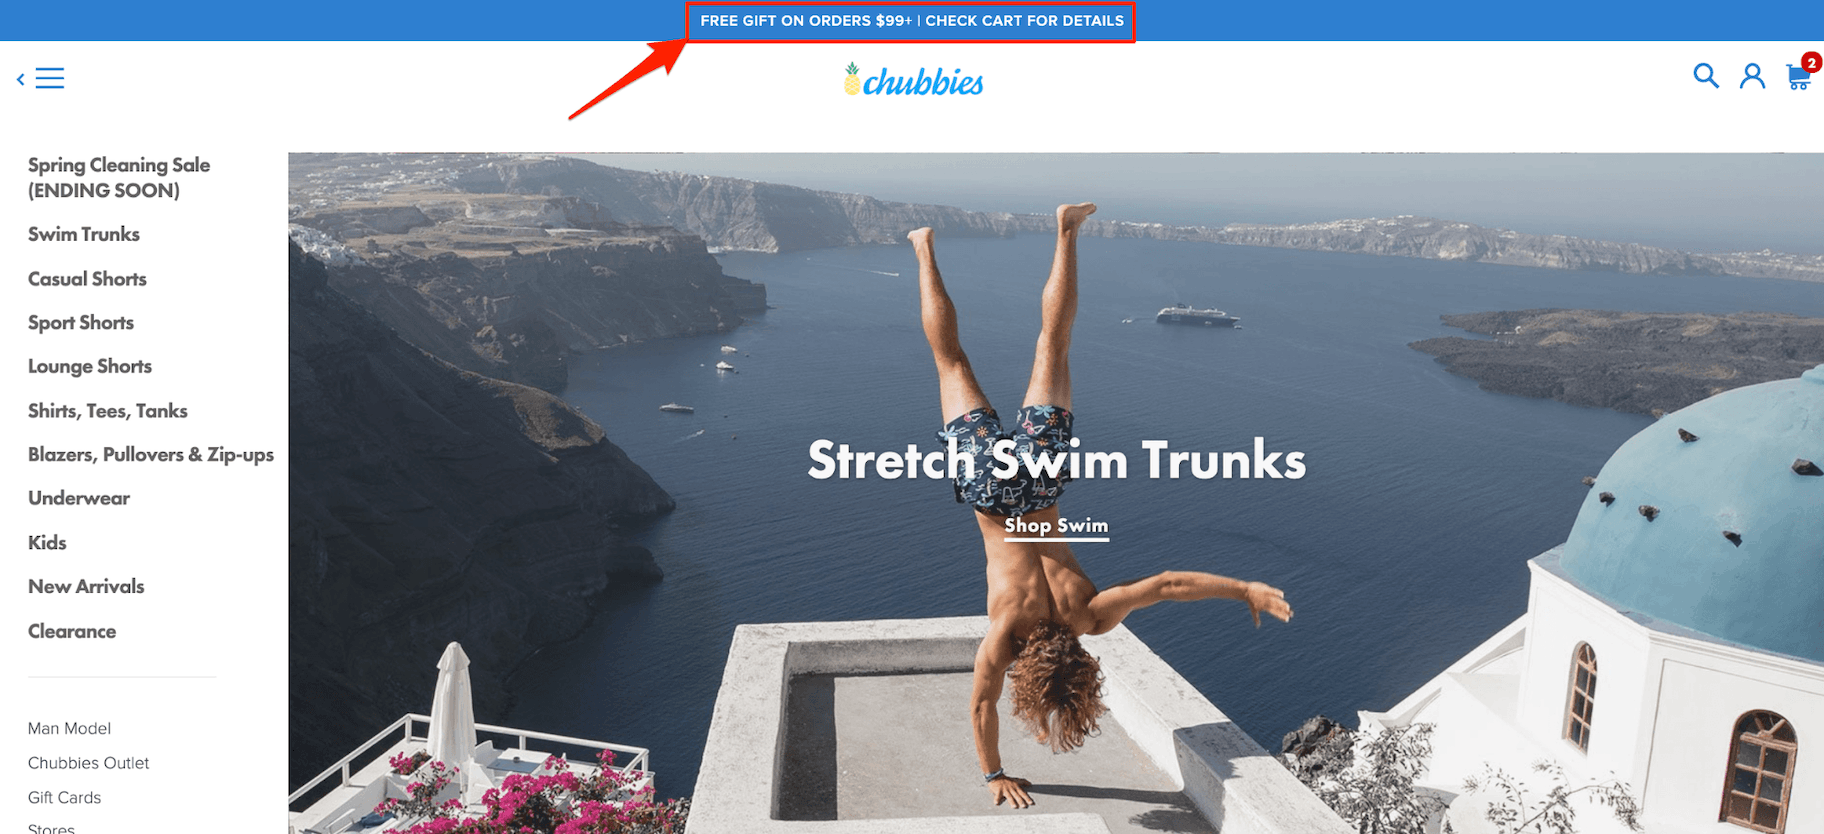Open the shopping cart icon
The height and width of the screenshot is (834, 1824).
point(1798,78)
